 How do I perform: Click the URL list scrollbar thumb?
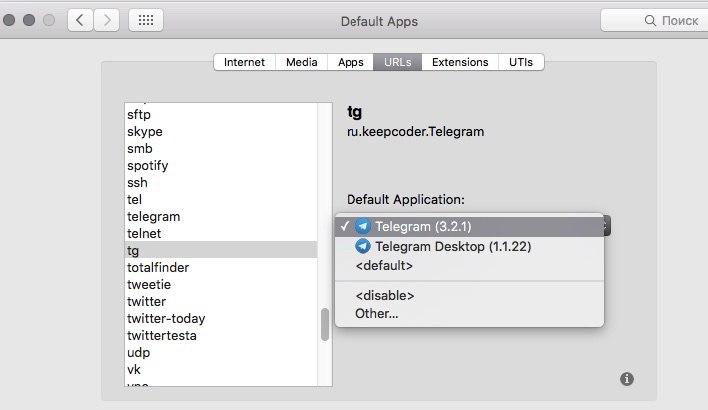[x=325, y=324]
